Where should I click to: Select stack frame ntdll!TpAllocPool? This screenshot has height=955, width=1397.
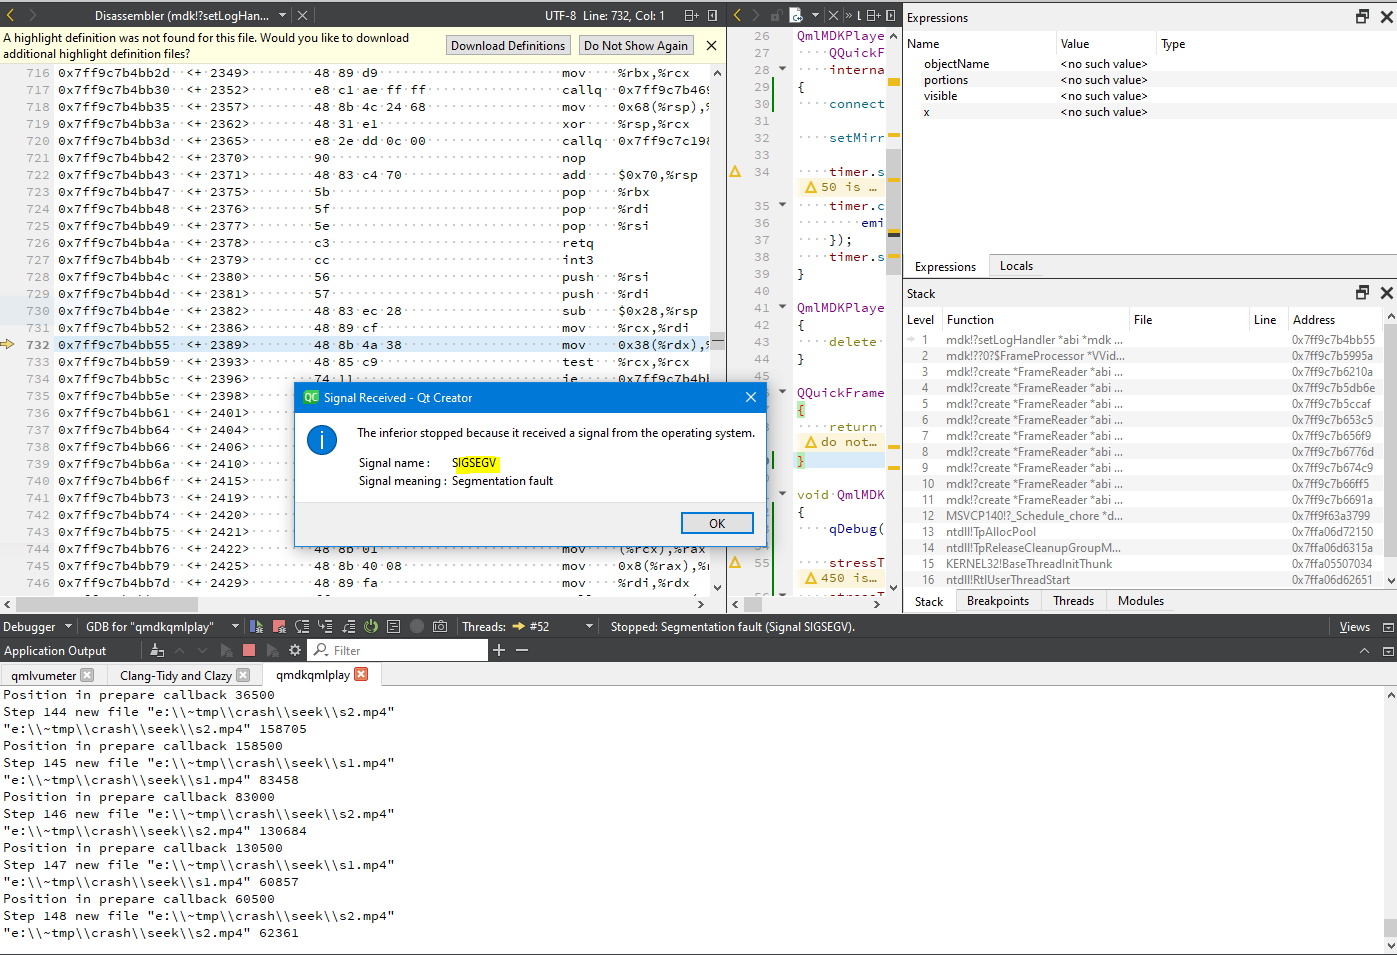1143,532
